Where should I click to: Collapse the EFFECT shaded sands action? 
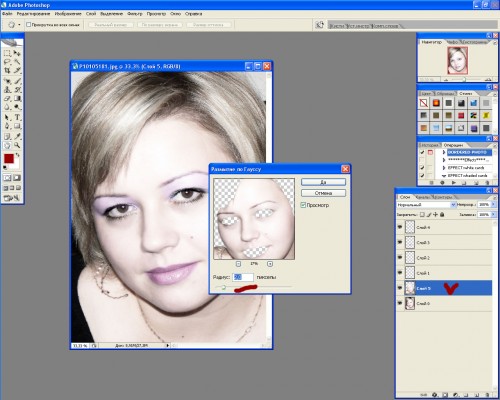444,176
